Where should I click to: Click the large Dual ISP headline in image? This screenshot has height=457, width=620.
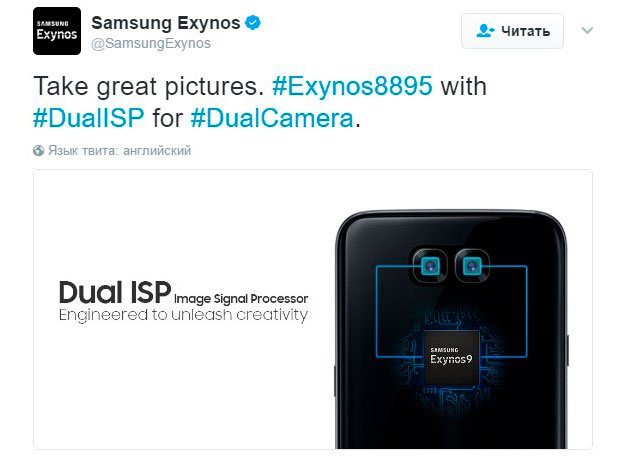(x=115, y=292)
